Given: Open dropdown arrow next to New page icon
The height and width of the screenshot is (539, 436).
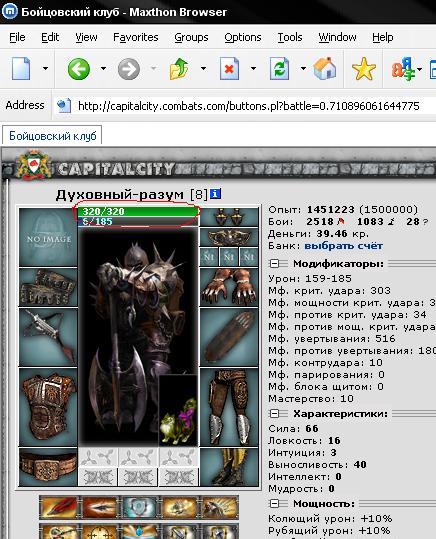Looking at the screenshot, I should pyautogui.click(x=45, y=68).
